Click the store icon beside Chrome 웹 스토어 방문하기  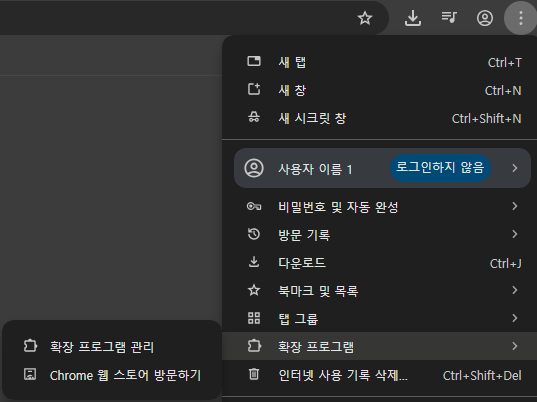pyautogui.click(x=30, y=374)
